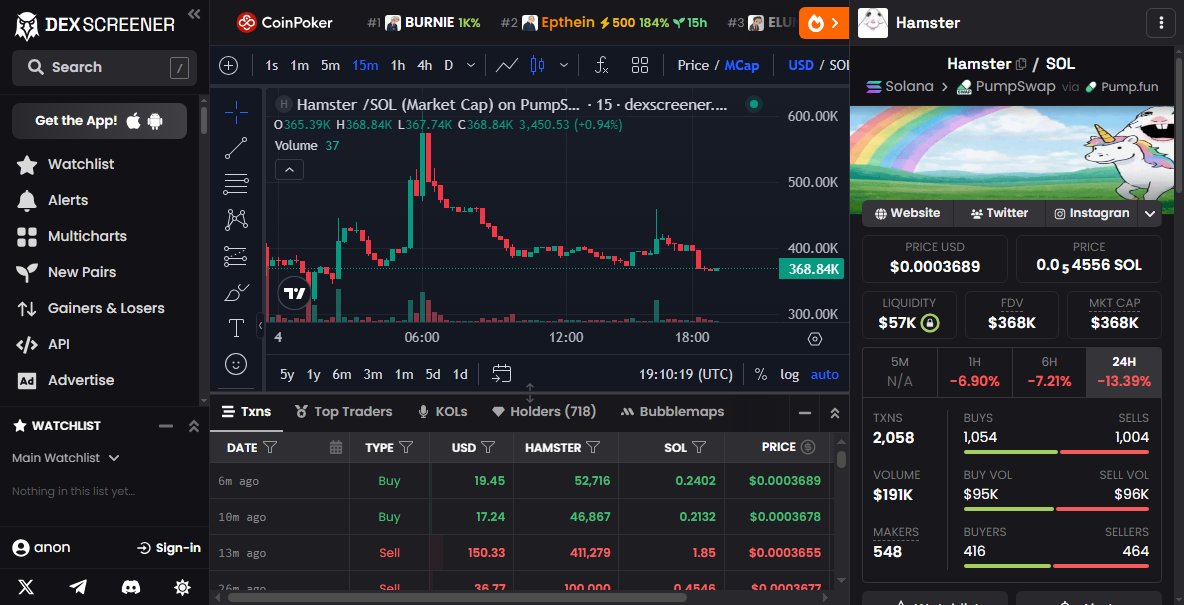Switch to the KOLs tab
Viewport: 1184px width, 605px height.
coord(442,412)
